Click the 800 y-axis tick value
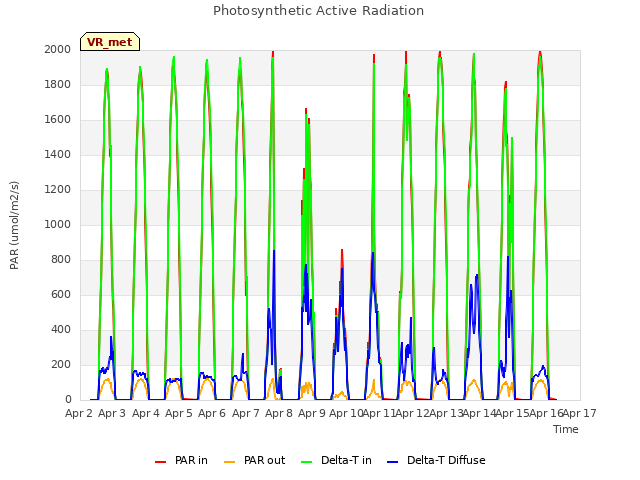The height and width of the screenshot is (480, 640). click(x=61, y=260)
